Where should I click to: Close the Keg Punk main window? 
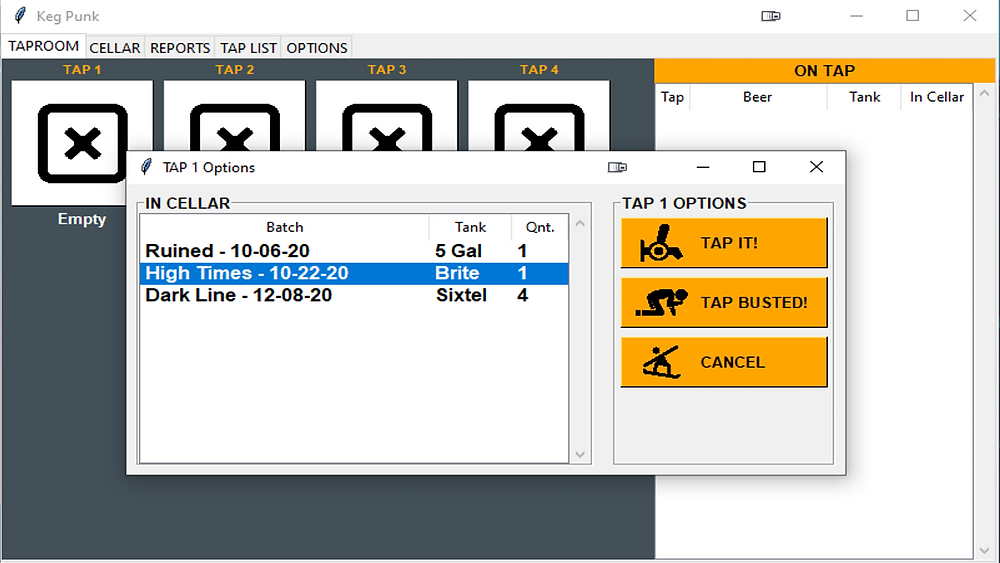(970, 16)
